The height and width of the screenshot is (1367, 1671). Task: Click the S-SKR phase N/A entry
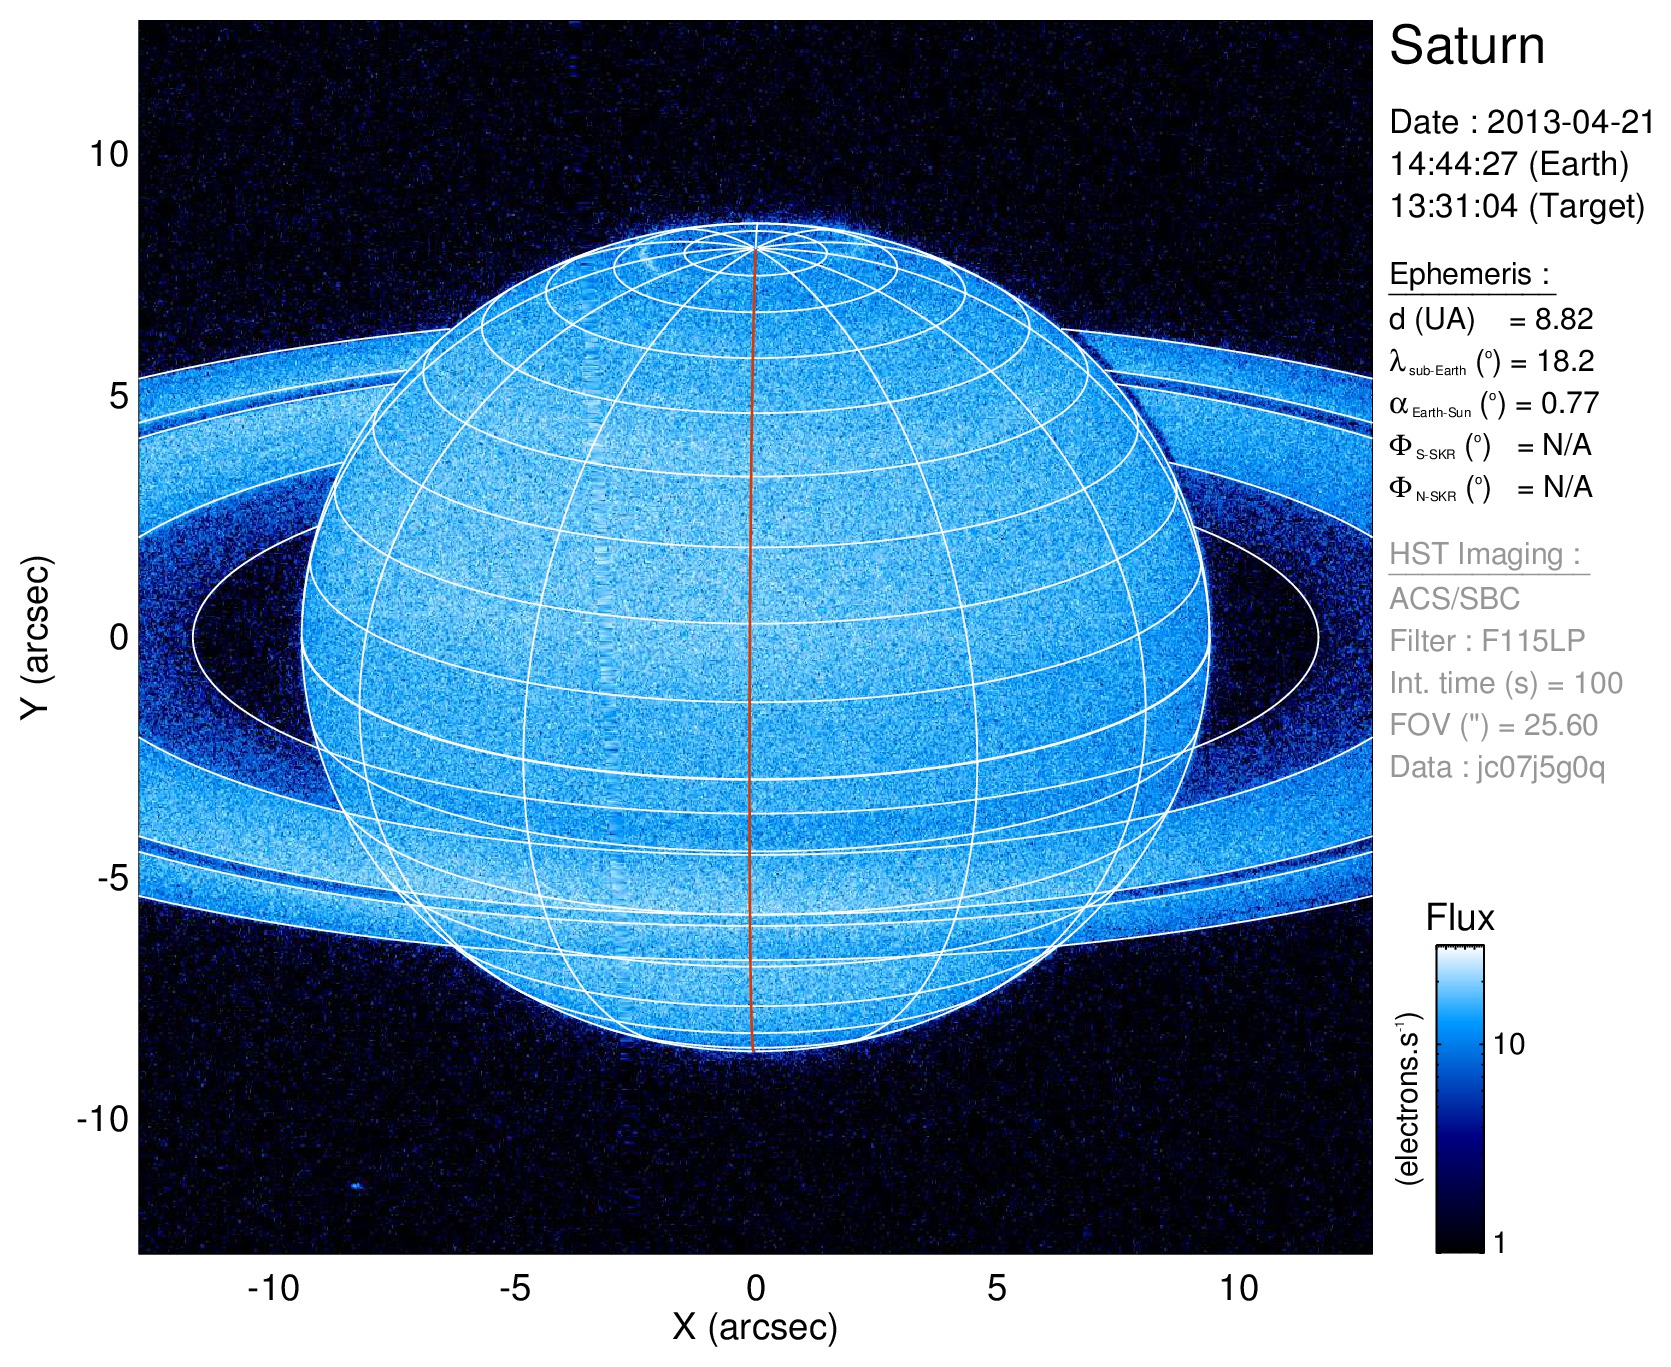coord(1567,445)
